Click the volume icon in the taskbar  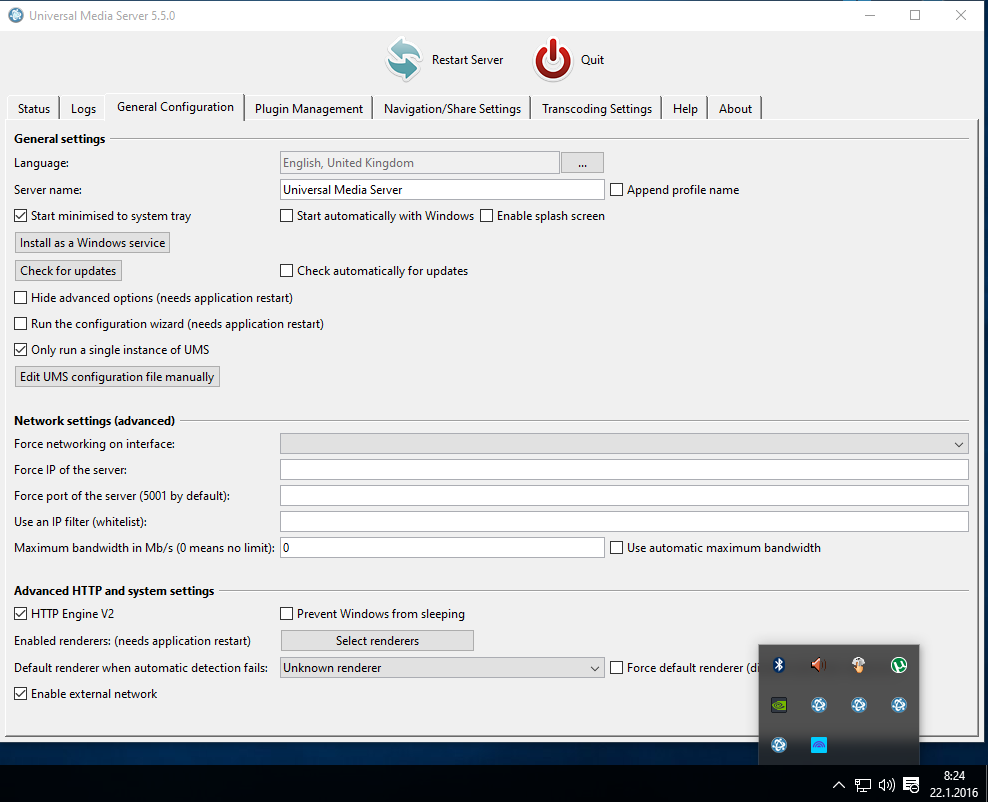click(x=887, y=785)
